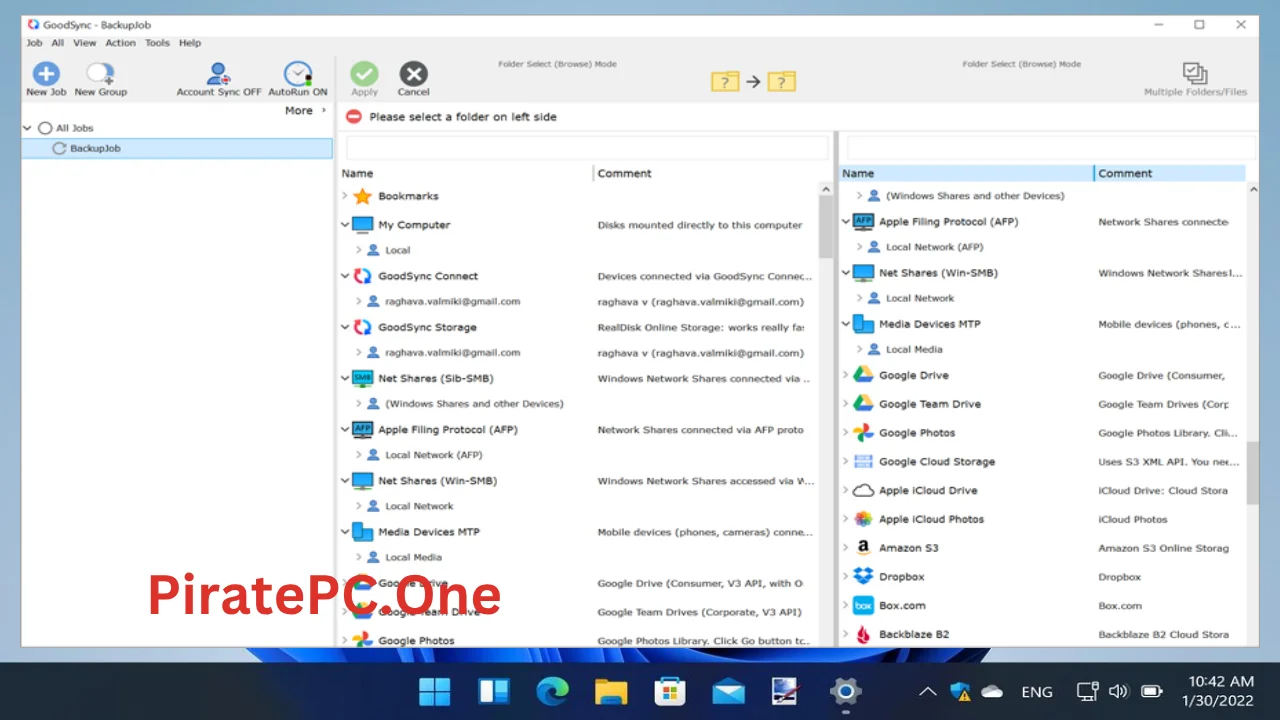Open the All menu
The image size is (1280, 720).
pos(58,43)
